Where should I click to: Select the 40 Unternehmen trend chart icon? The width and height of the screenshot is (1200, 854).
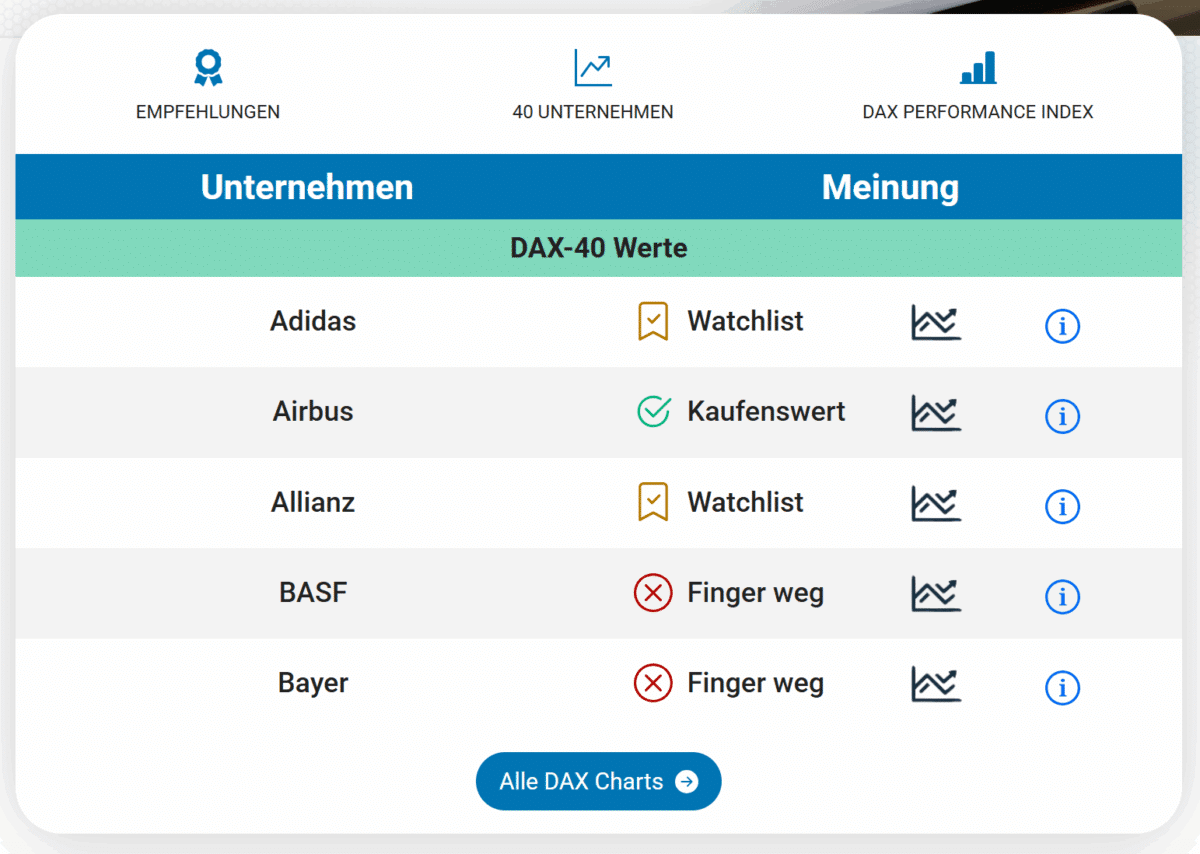[593, 67]
